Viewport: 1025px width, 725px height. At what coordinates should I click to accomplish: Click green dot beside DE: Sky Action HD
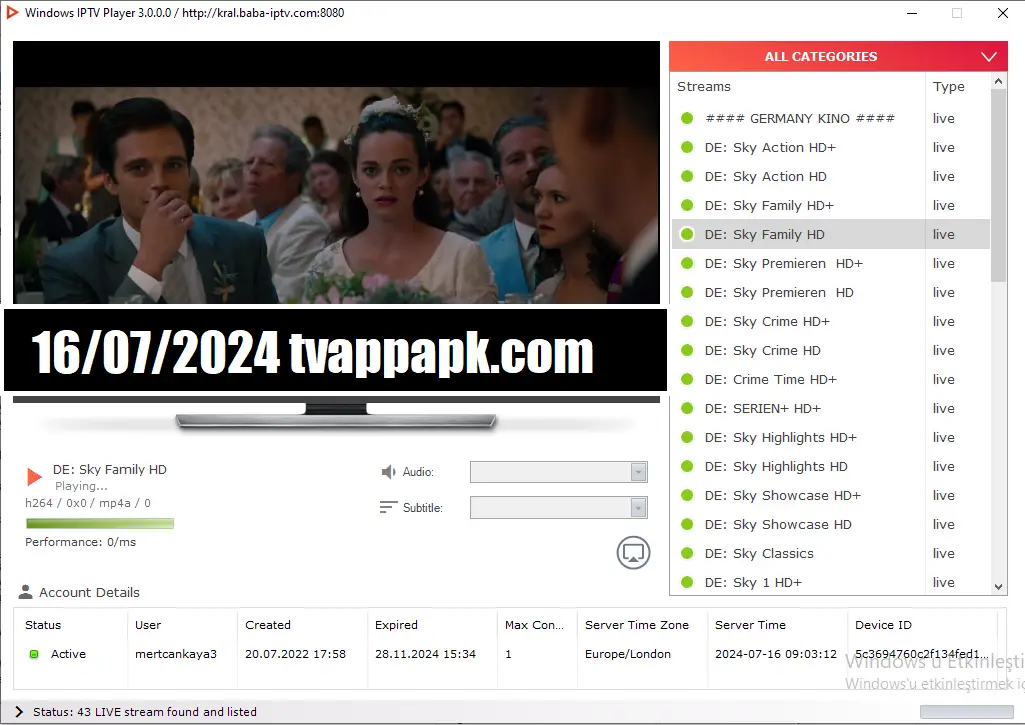pyautogui.click(x=687, y=177)
